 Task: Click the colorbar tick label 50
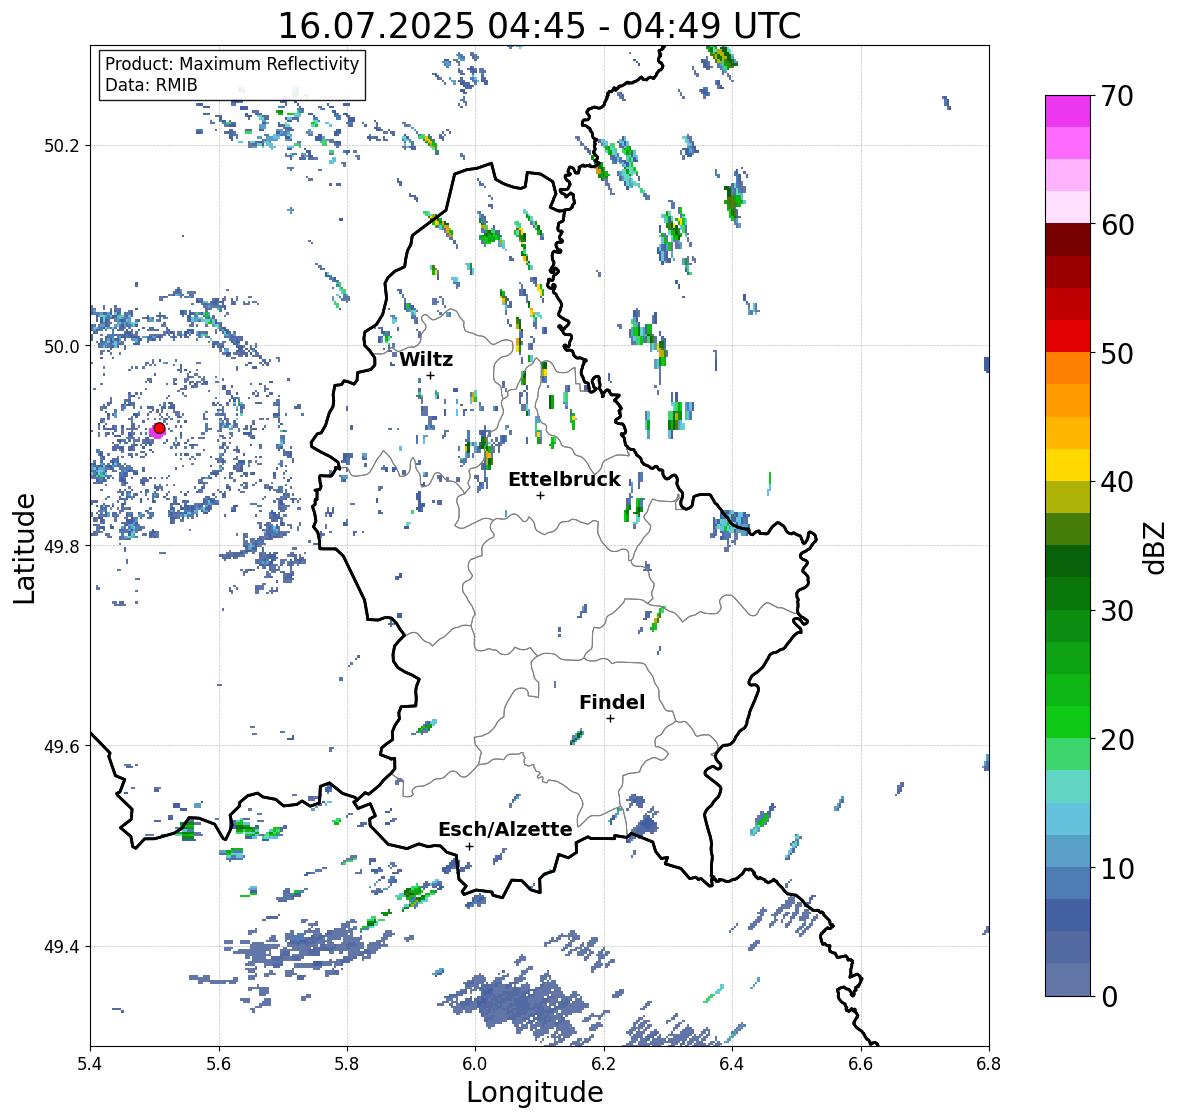(1117, 353)
